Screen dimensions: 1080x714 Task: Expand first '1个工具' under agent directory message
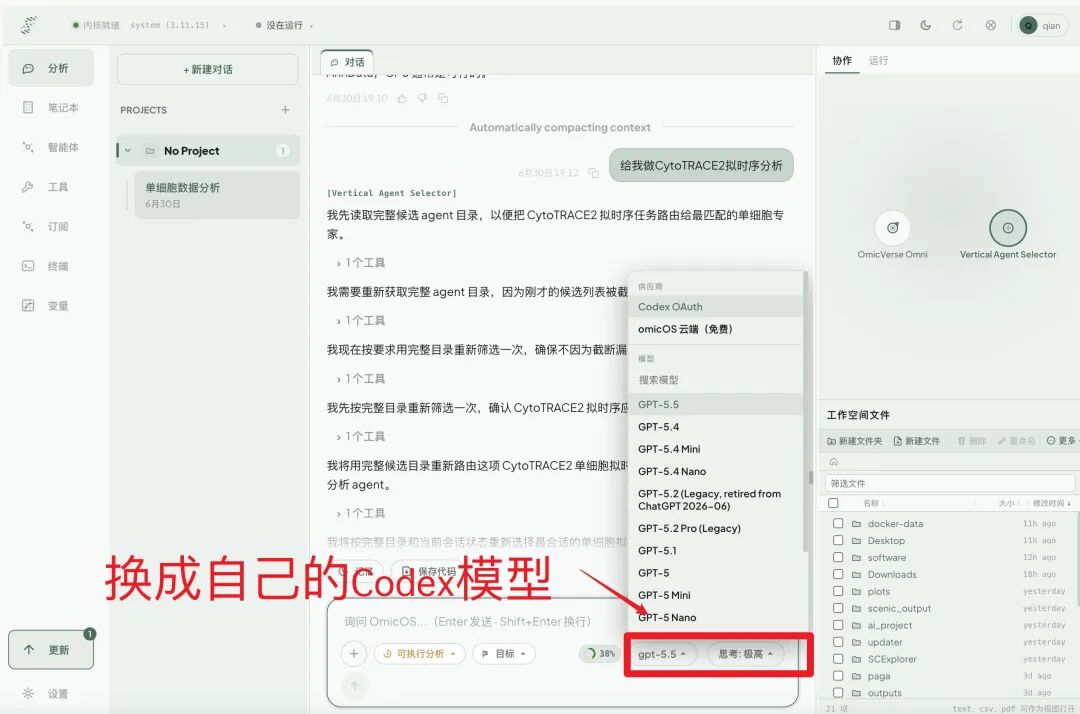(361, 262)
